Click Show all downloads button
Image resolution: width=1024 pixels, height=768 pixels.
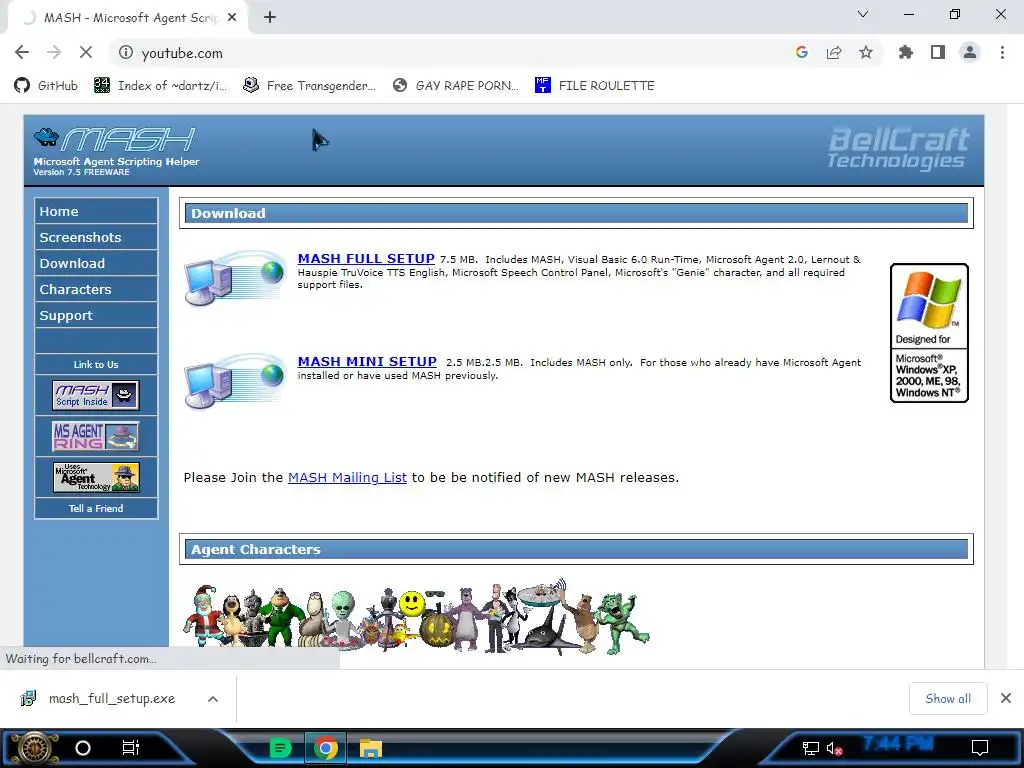pos(948,699)
